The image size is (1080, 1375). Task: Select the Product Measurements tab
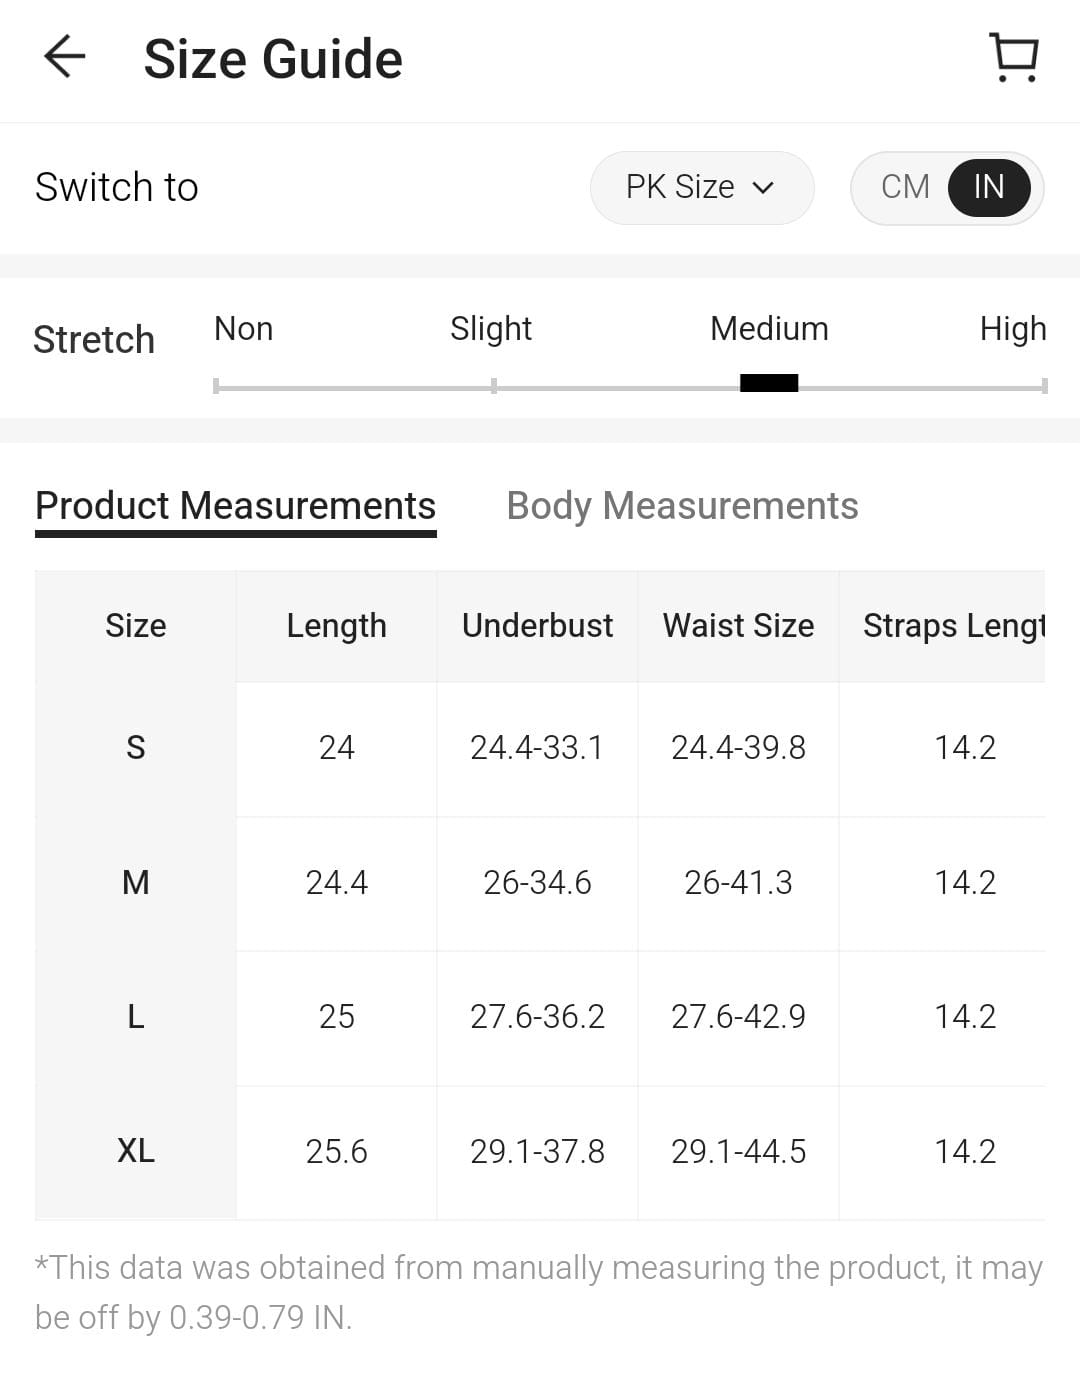coord(235,506)
